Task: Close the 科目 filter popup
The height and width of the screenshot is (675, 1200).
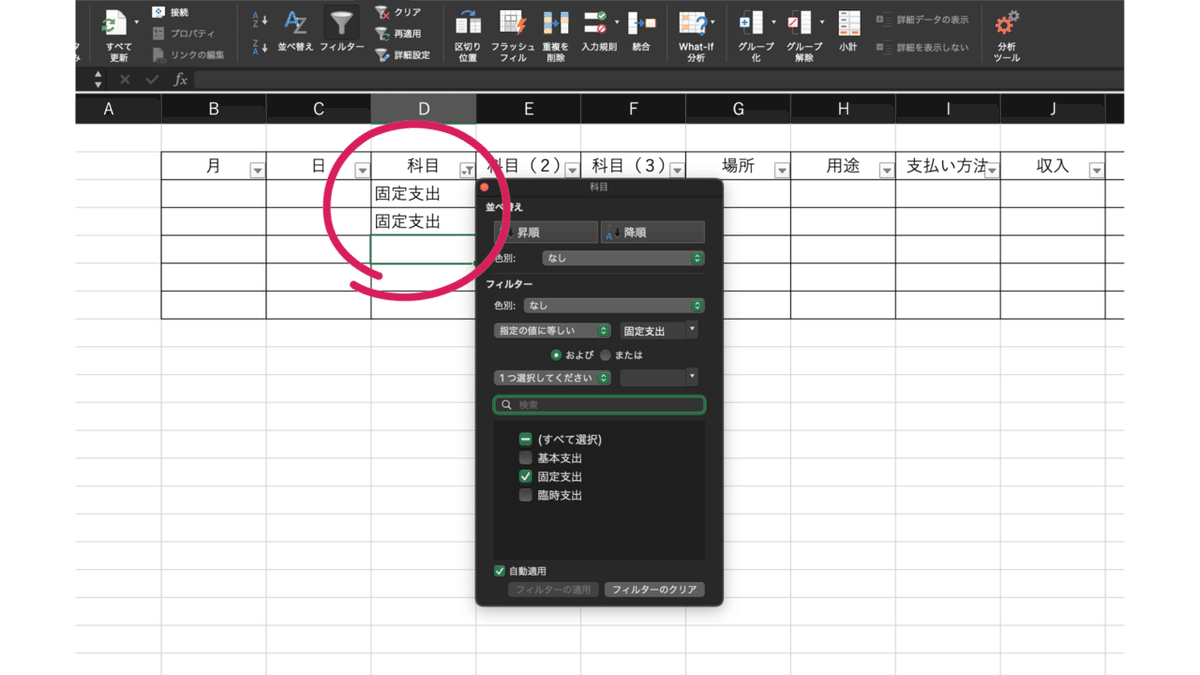Action: (485, 187)
